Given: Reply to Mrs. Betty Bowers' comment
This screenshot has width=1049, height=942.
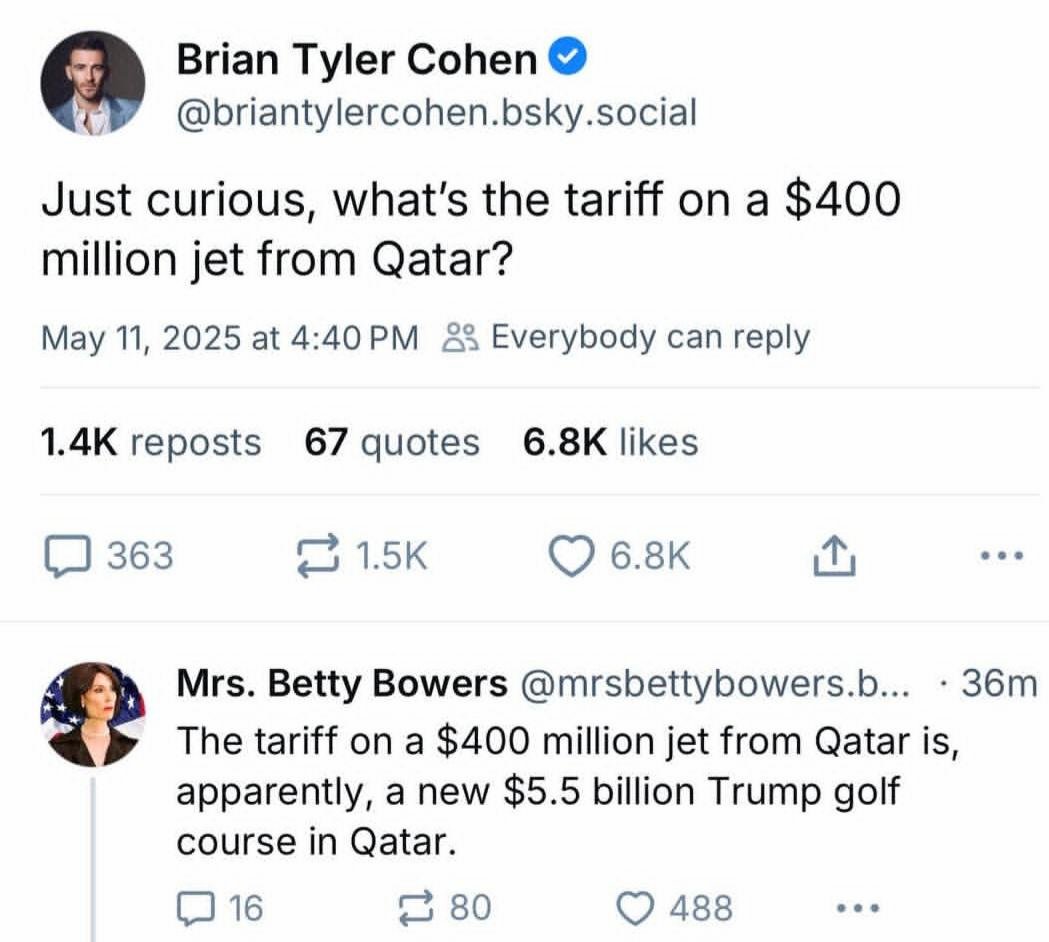Looking at the screenshot, I should click(x=191, y=908).
